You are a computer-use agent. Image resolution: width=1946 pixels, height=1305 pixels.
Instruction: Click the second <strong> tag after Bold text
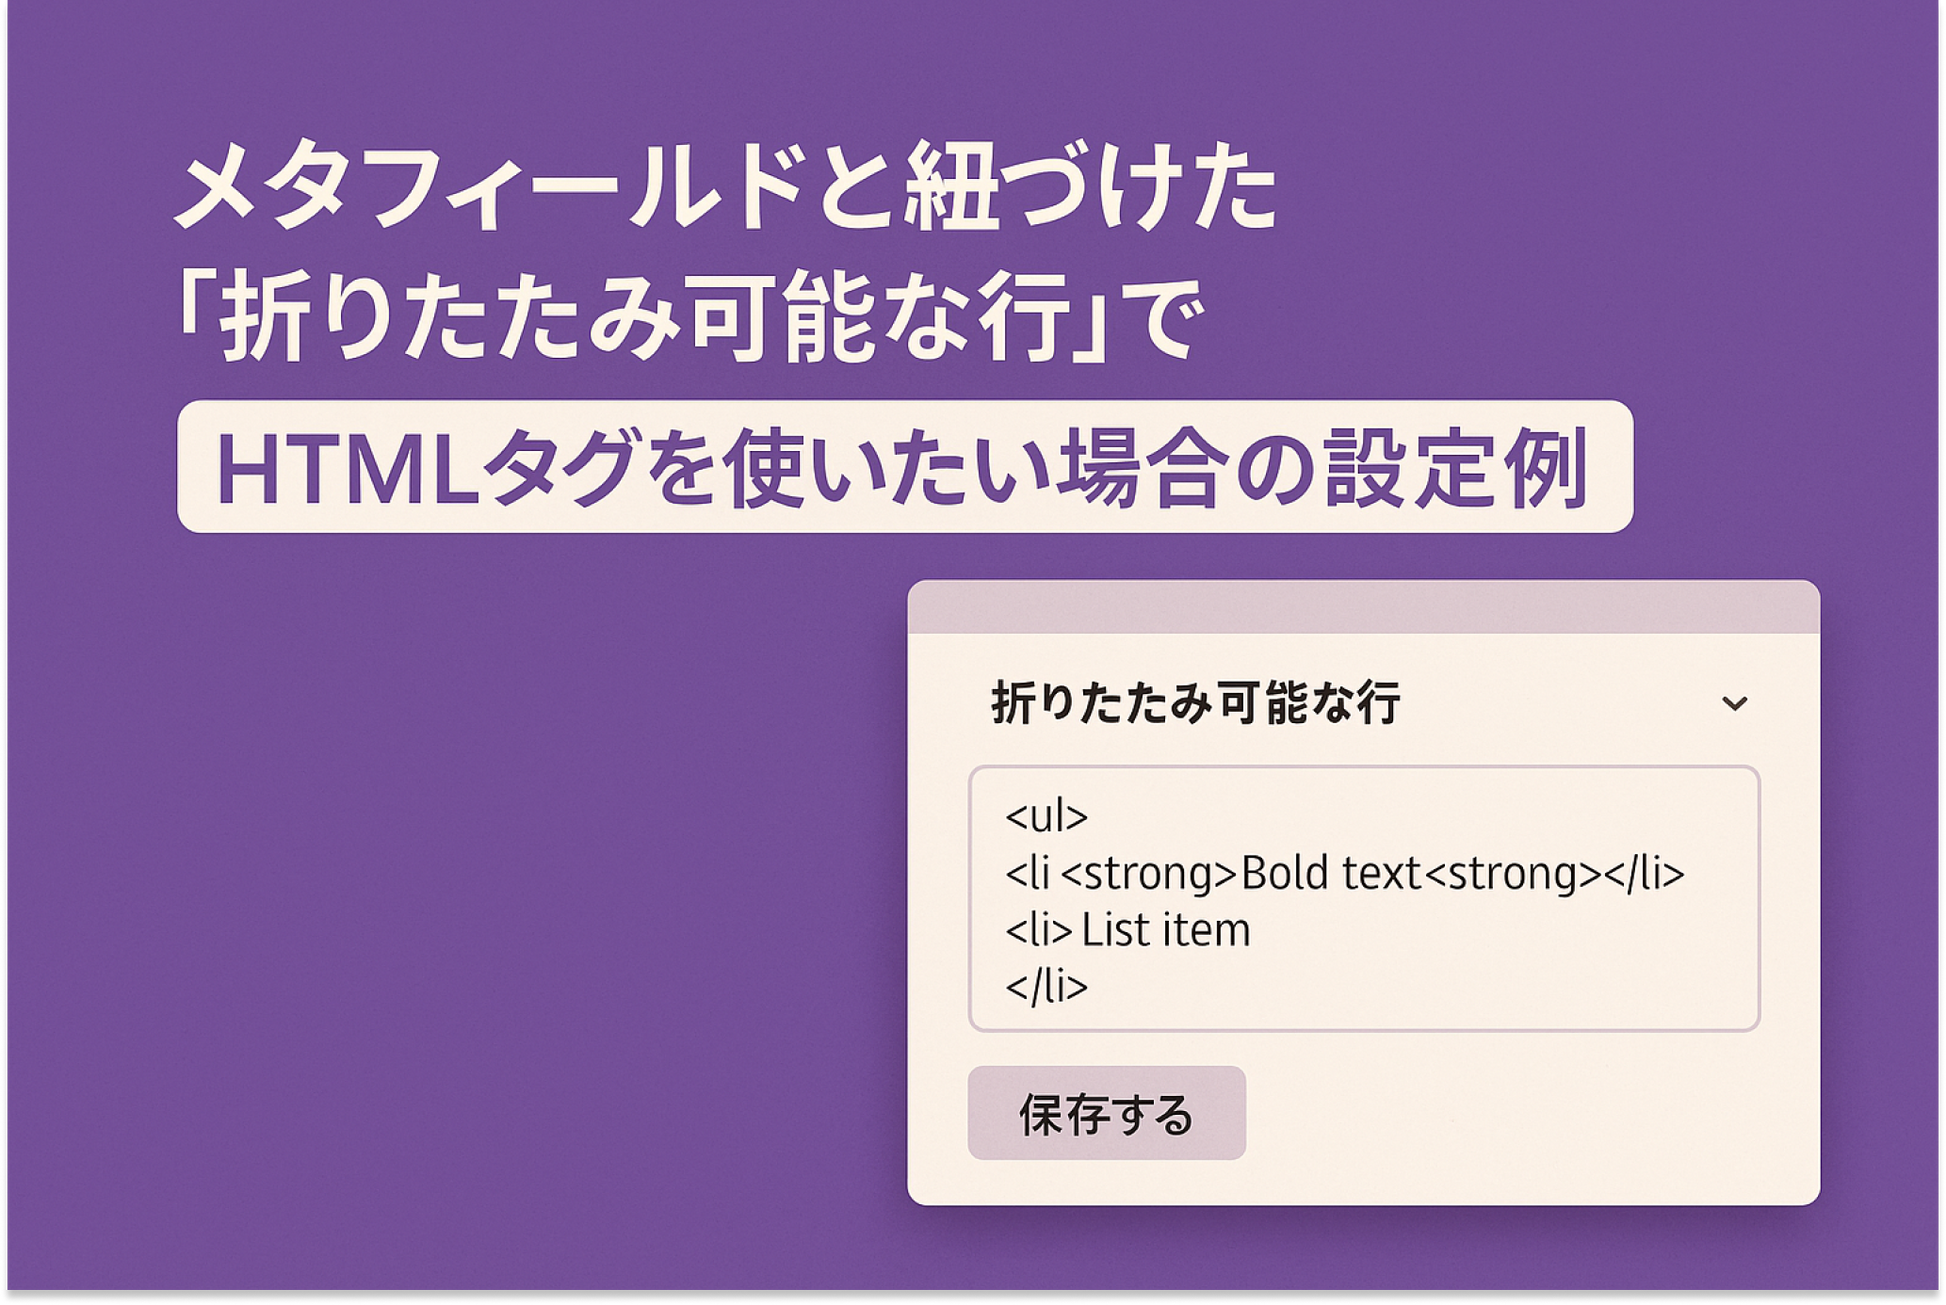[1513, 874]
